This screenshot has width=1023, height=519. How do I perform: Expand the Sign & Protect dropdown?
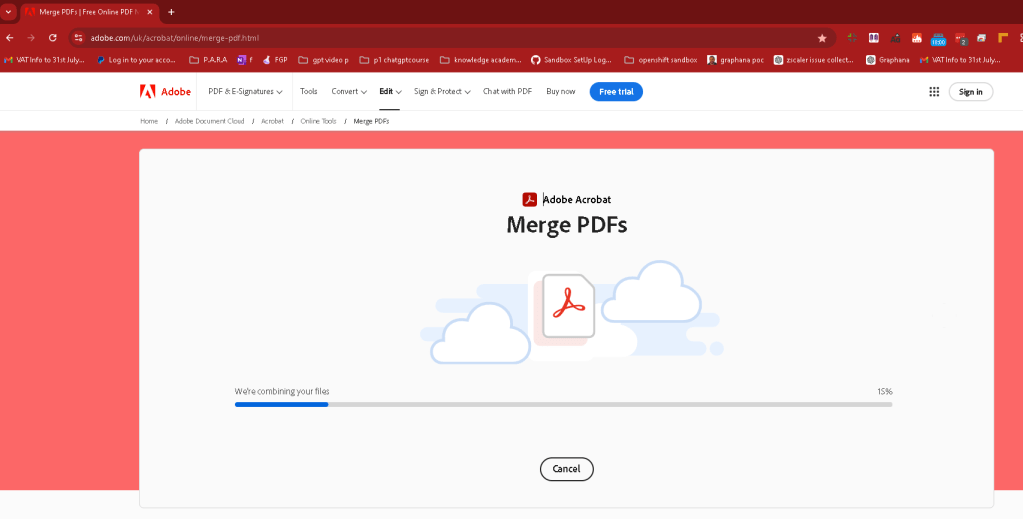click(x=442, y=91)
